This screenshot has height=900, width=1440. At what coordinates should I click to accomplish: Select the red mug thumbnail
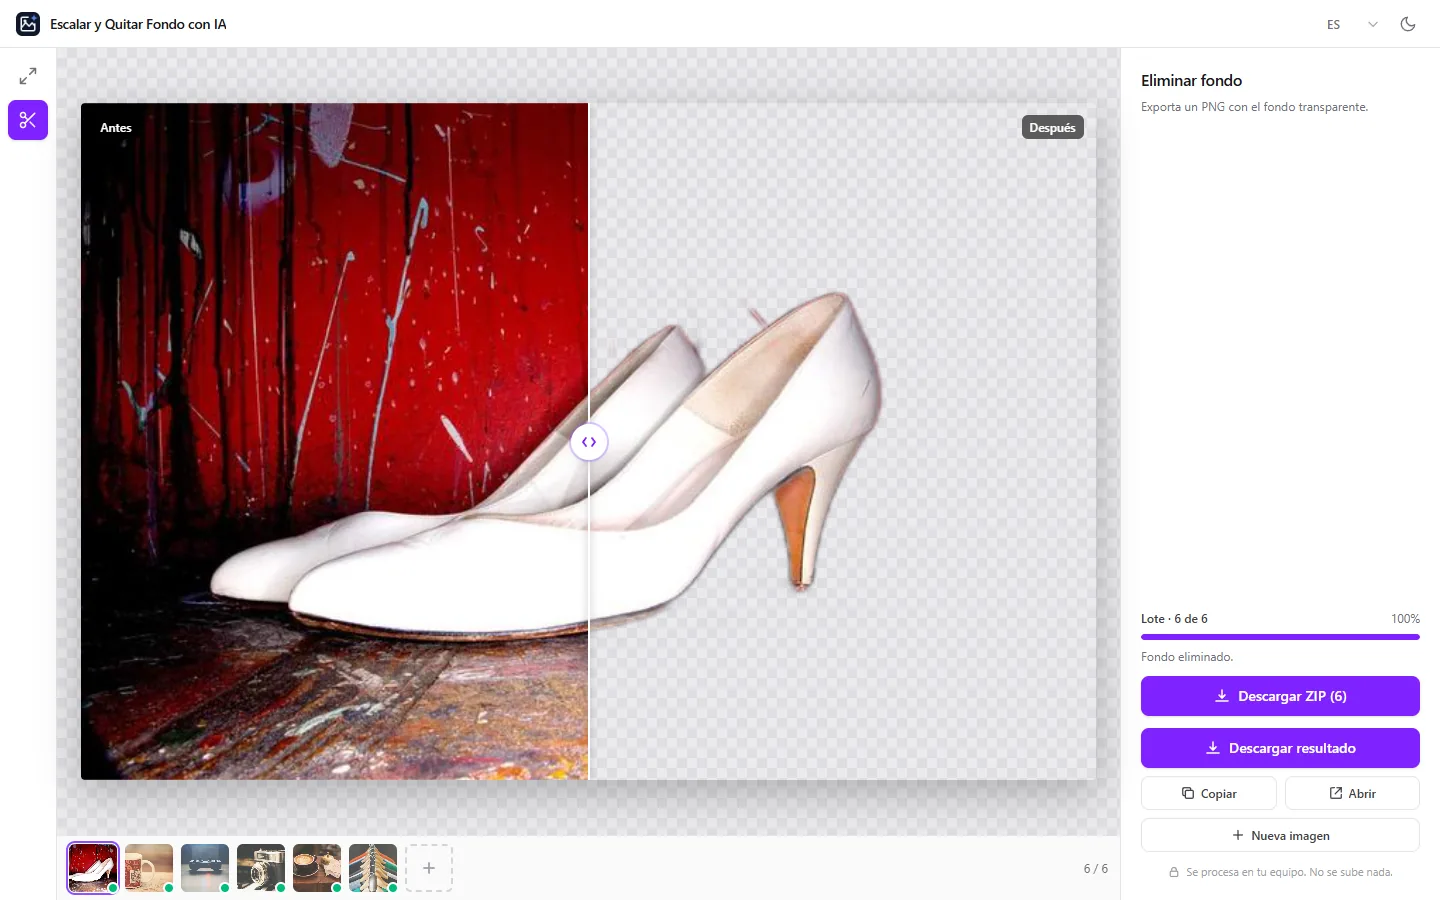click(149, 868)
